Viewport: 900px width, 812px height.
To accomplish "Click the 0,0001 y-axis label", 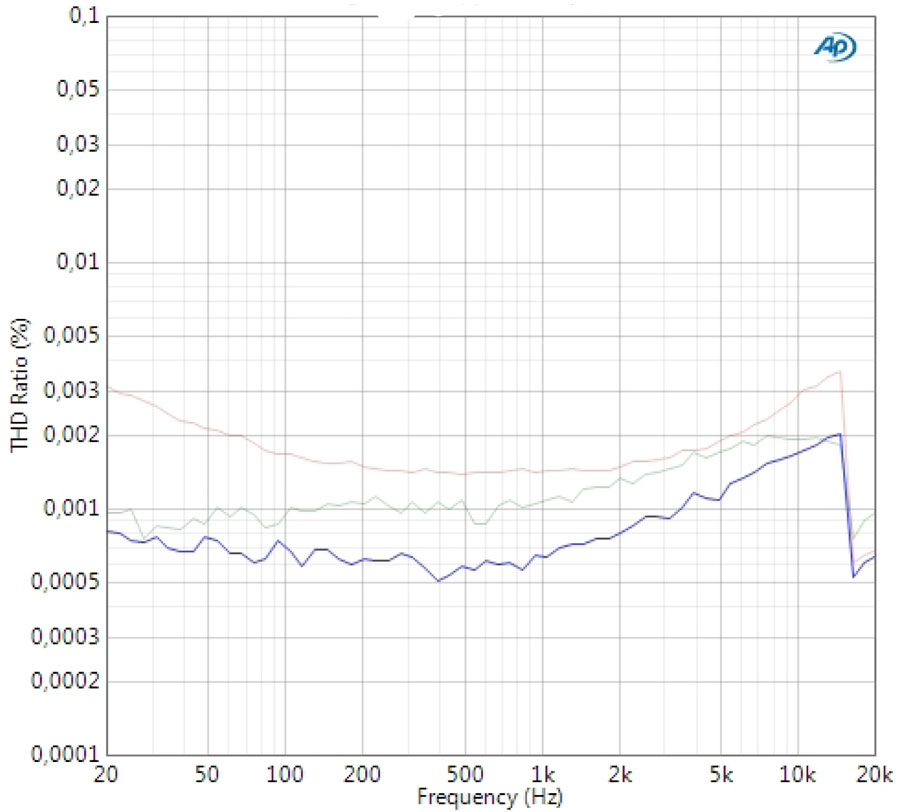I will (x=65, y=755).
